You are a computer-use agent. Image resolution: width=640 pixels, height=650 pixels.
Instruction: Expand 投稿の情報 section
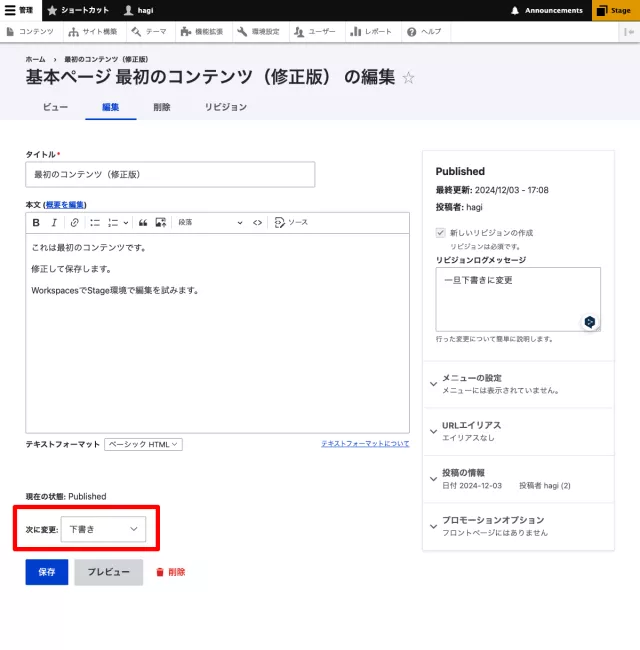tap(519, 479)
